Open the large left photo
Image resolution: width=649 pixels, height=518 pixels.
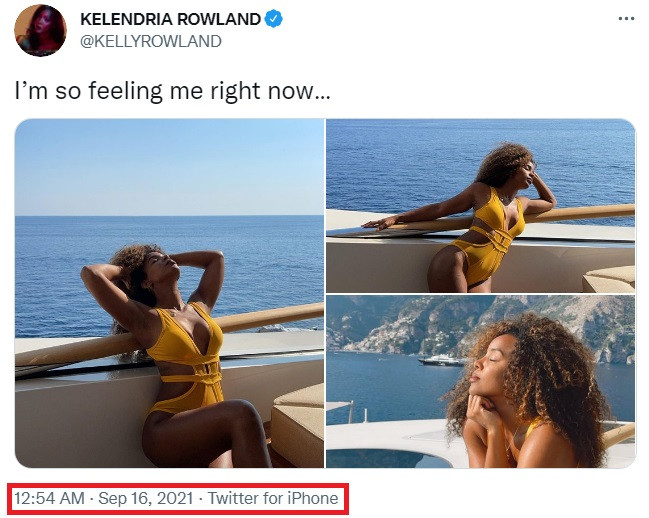(x=169, y=293)
